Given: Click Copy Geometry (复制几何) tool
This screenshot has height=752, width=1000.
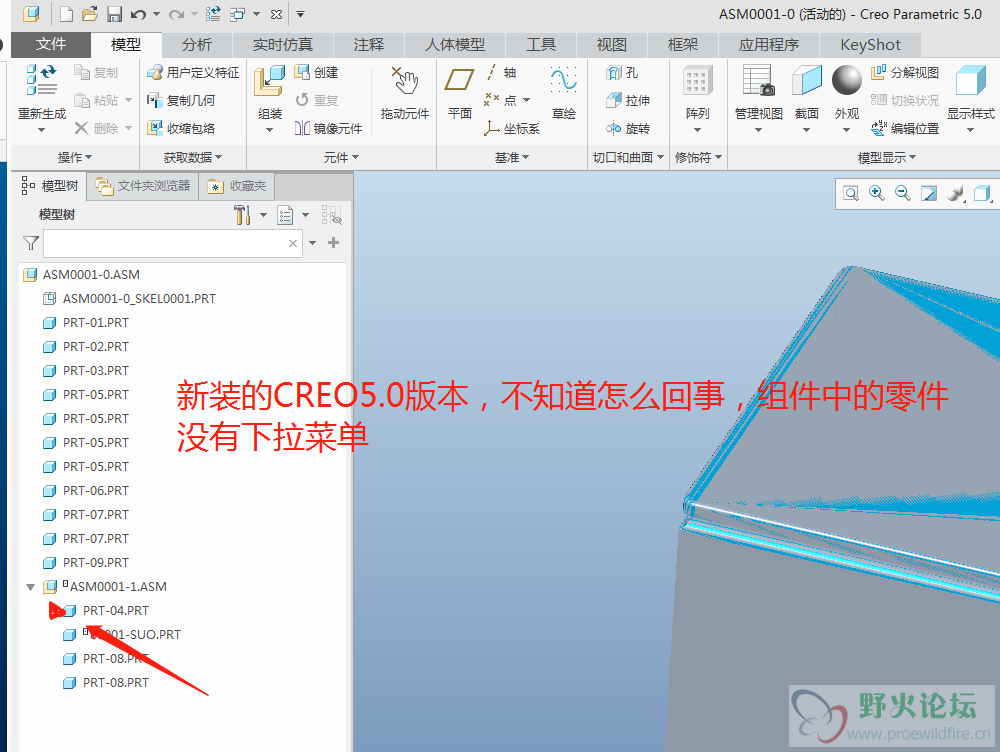Looking at the screenshot, I should 180,100.
